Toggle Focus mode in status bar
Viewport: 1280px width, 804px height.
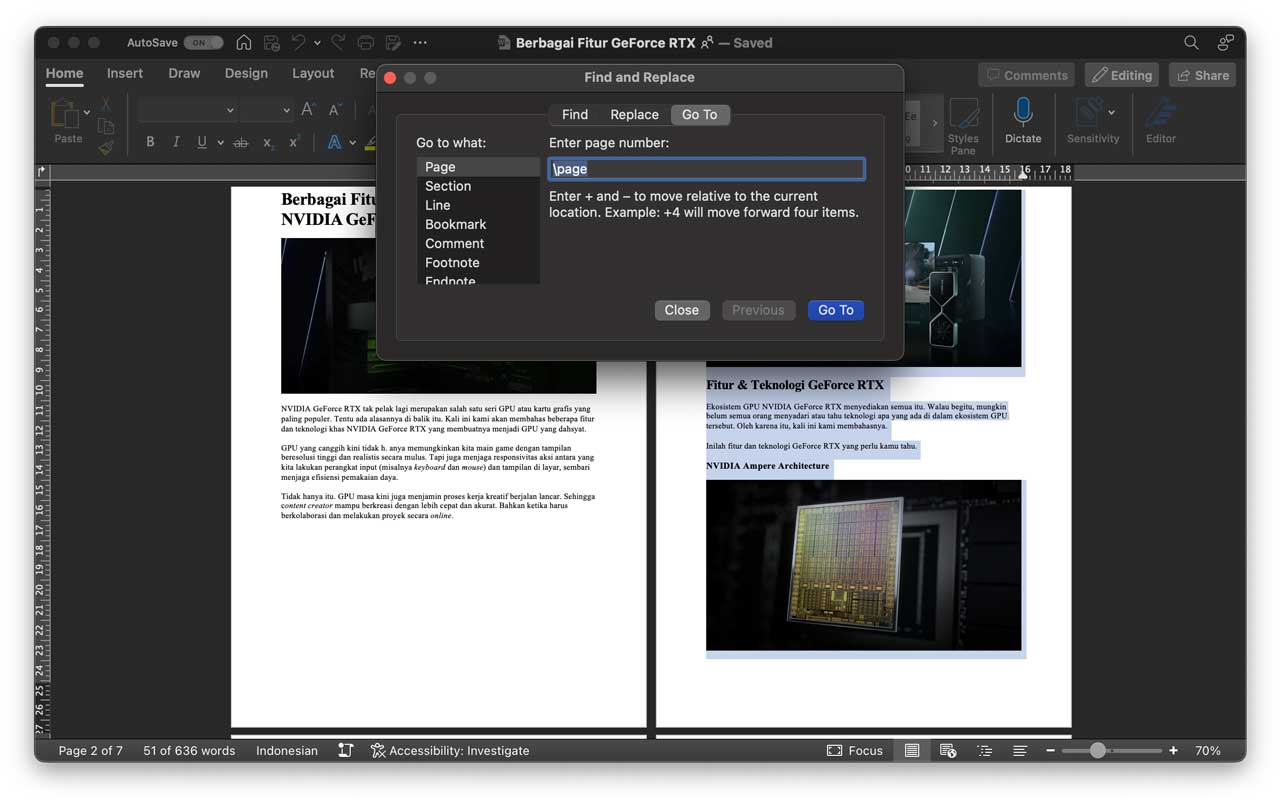point(855,750)
